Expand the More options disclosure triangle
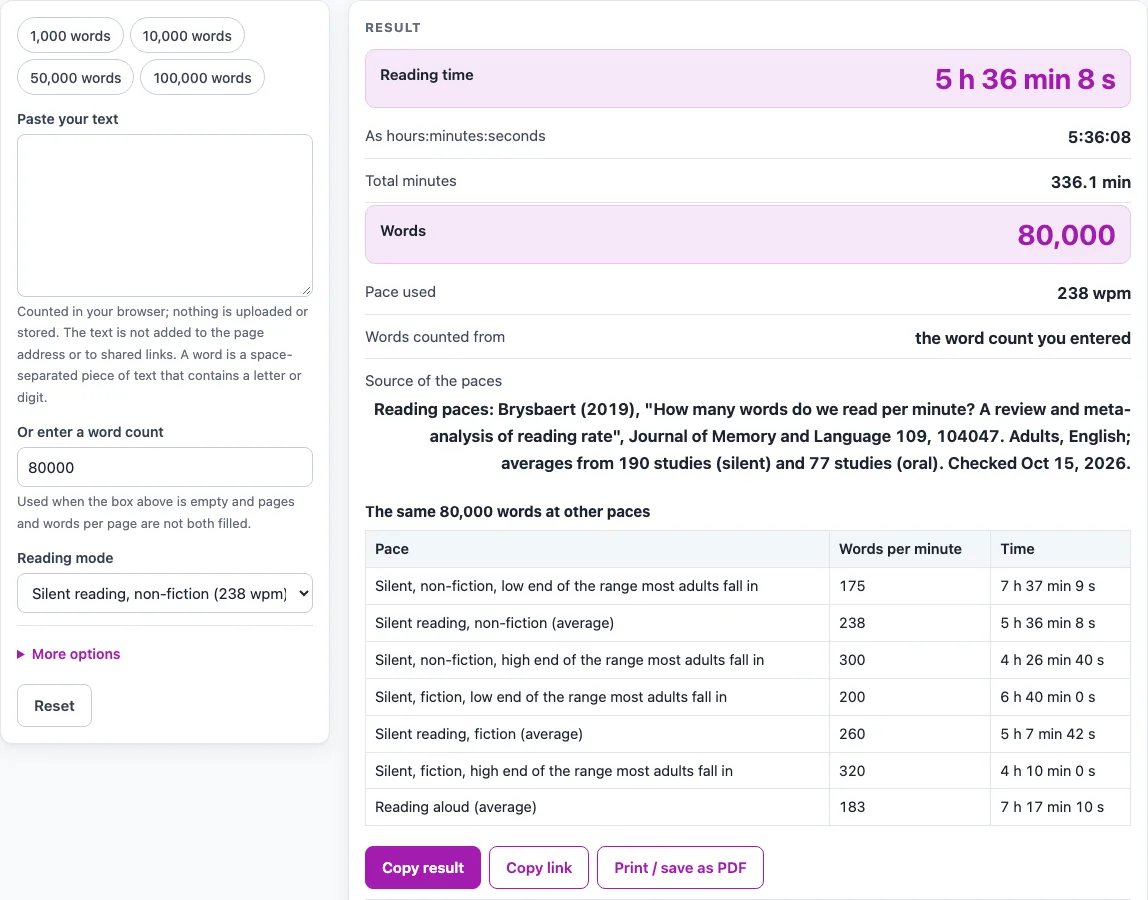This screenshot has width=1148, height=900. (x=21, y=654)
